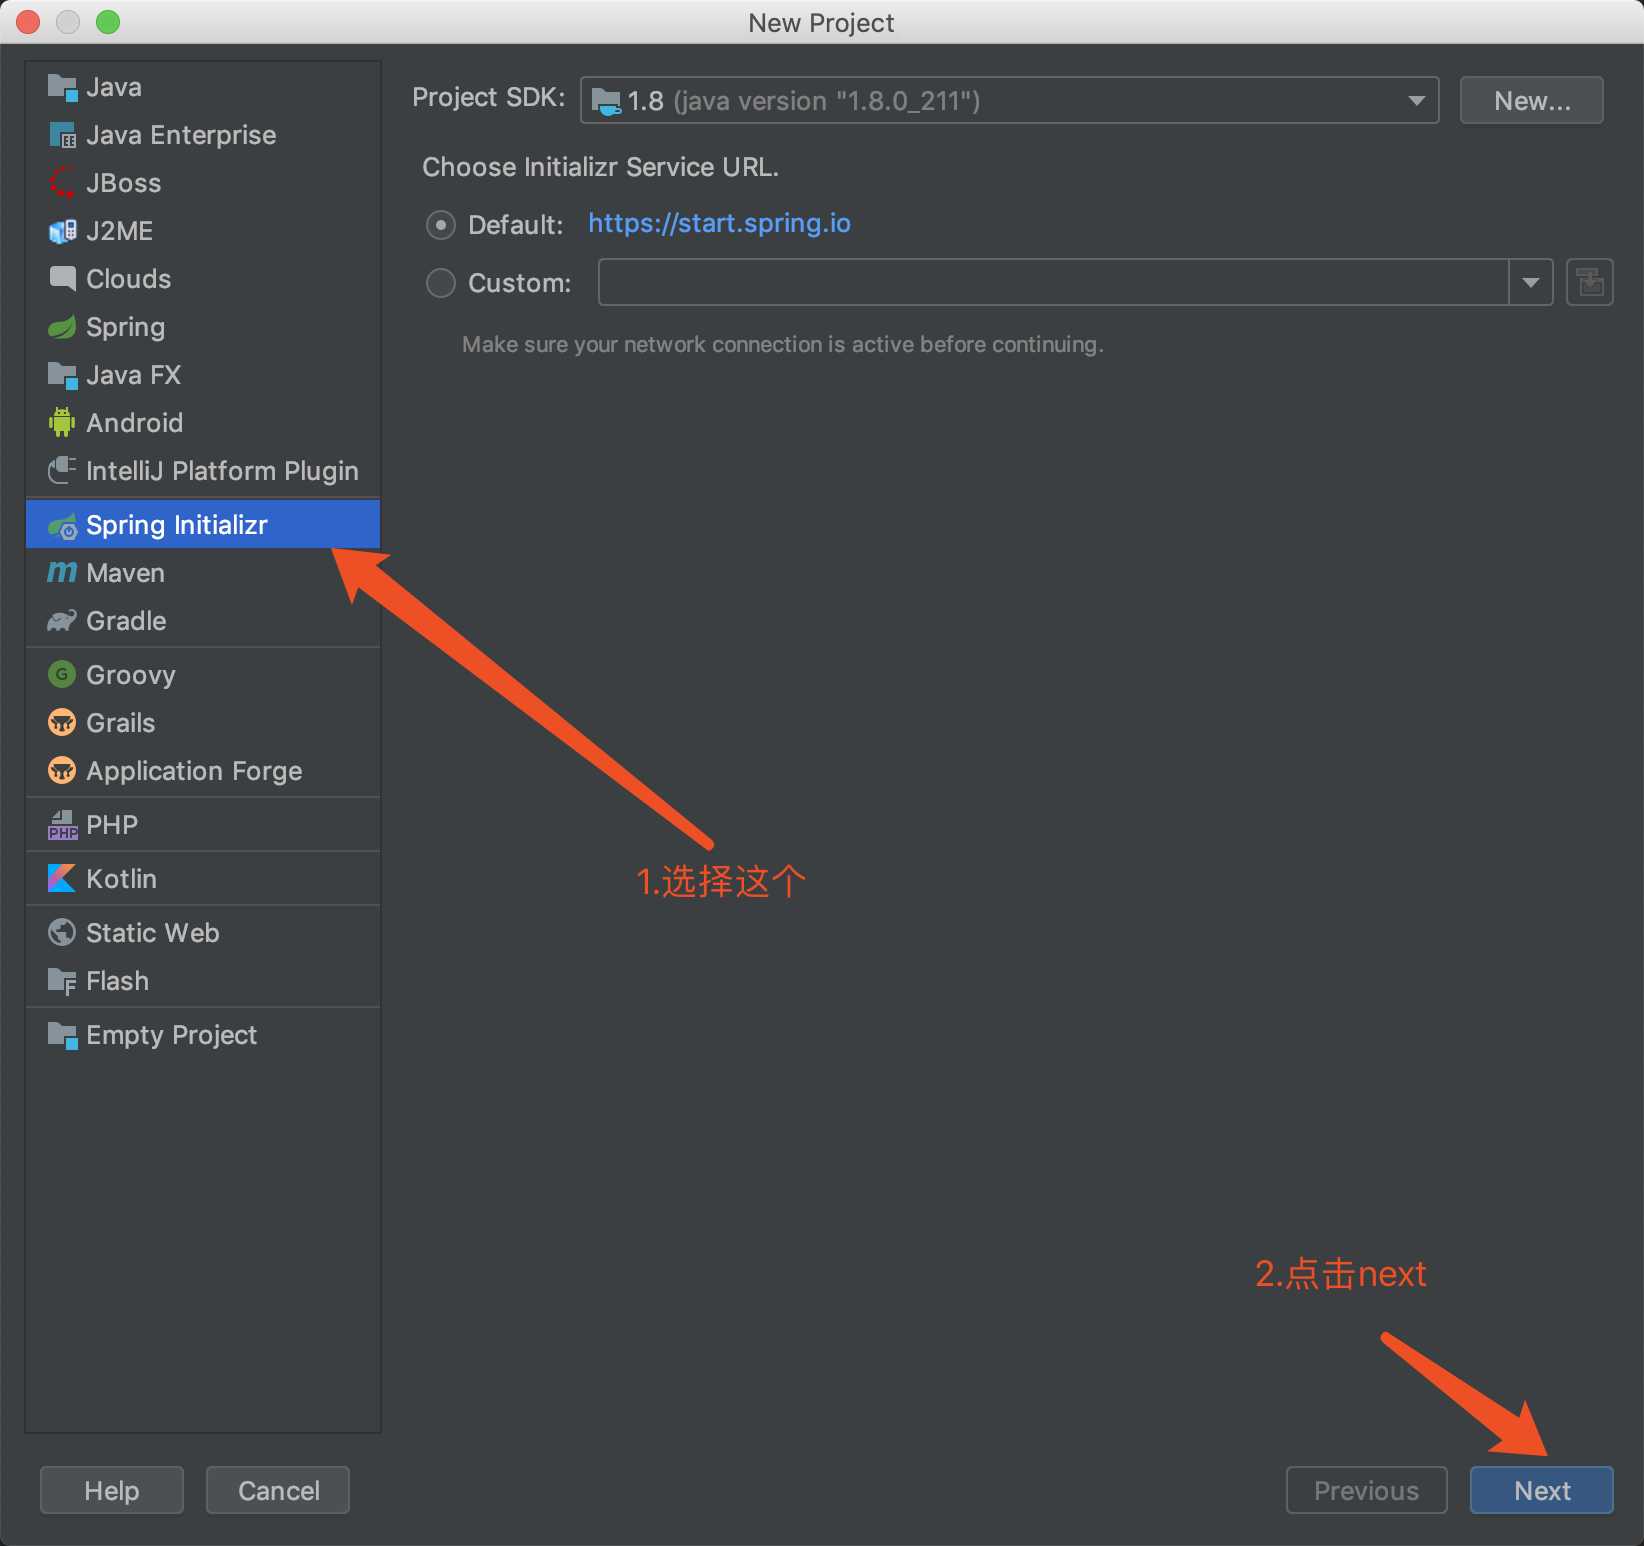Select the Application Forge entry
The height and width of the screenshot is (1546, 1644).
203,771
